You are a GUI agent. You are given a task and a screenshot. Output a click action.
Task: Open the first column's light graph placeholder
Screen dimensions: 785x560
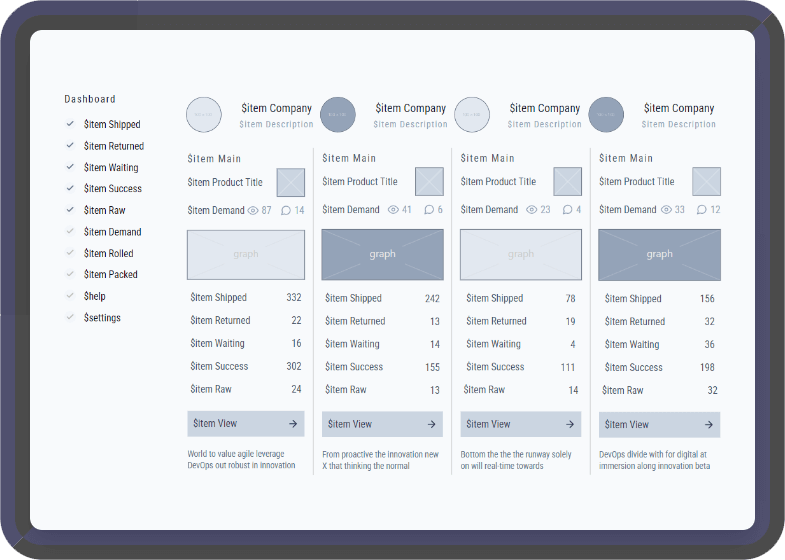(246, 255)
